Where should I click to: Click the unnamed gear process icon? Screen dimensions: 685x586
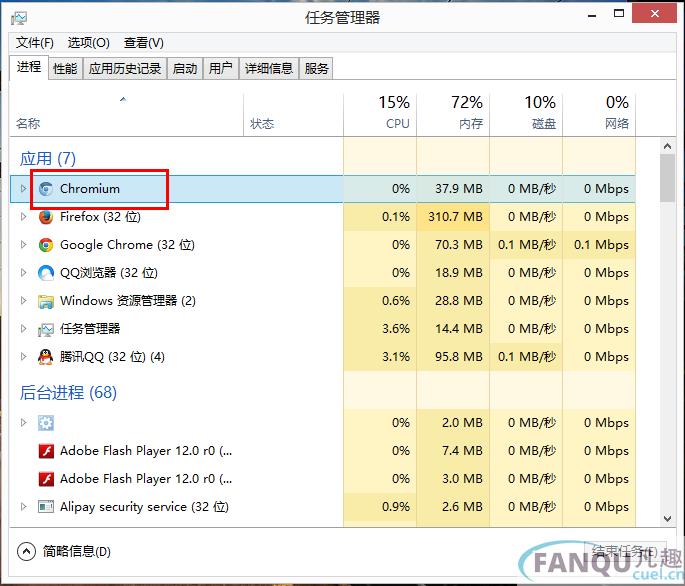coord(46,423)
